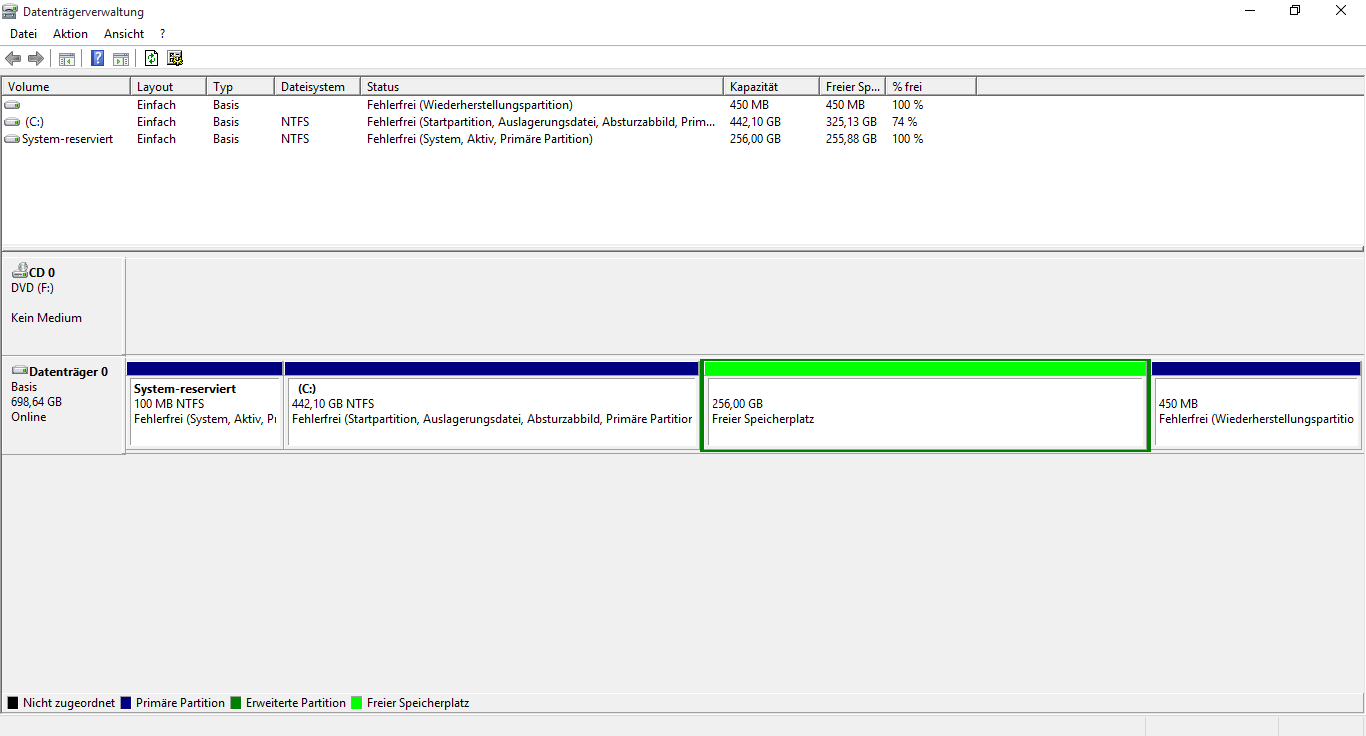Click the Datenträger 0 disk icon

click(x=19, y=371)
